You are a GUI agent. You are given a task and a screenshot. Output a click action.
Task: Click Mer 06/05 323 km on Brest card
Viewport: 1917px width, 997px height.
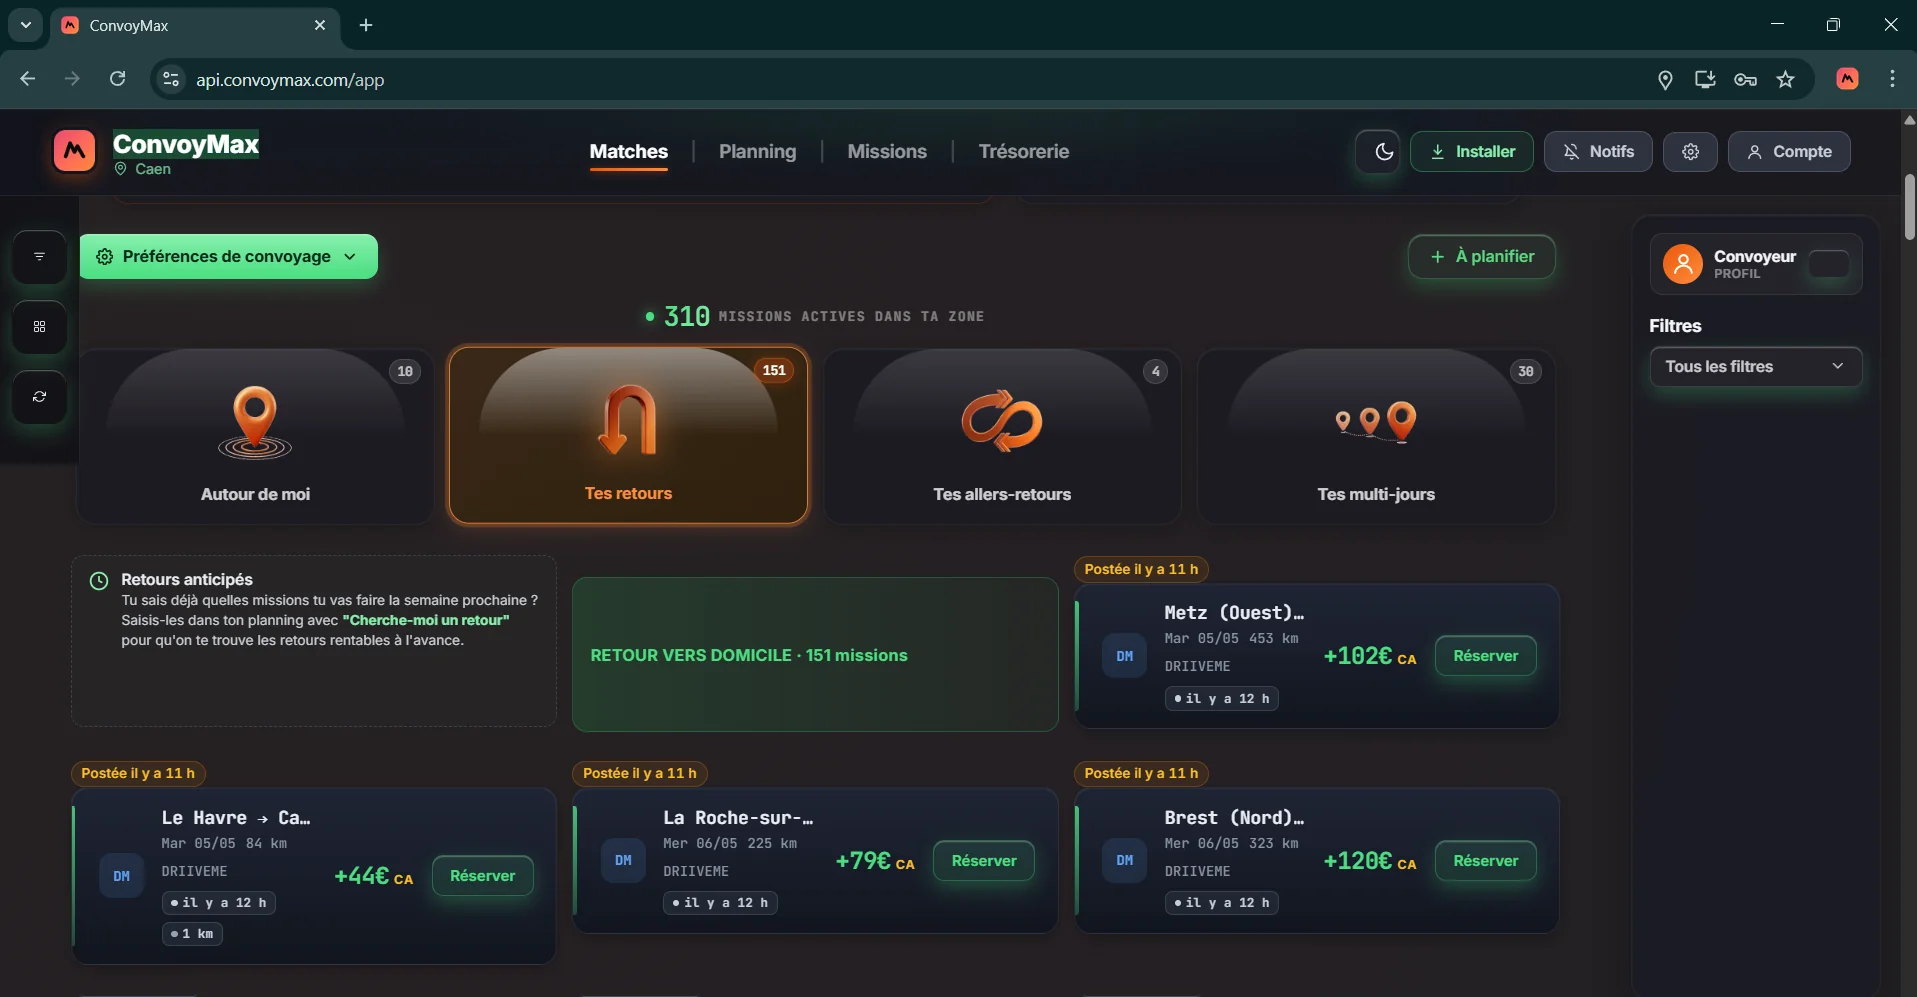point(1231,844)
